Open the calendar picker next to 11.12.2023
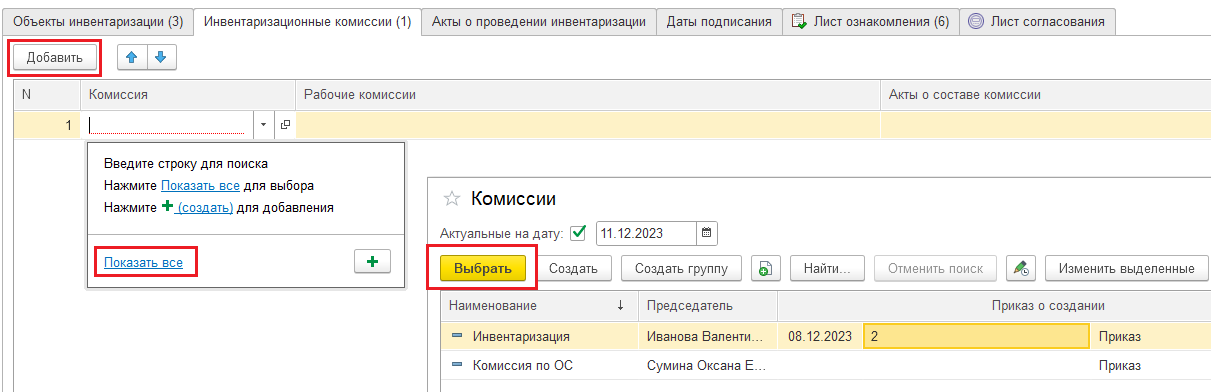This screenshot has width=1211, height=392. (707, 234)
